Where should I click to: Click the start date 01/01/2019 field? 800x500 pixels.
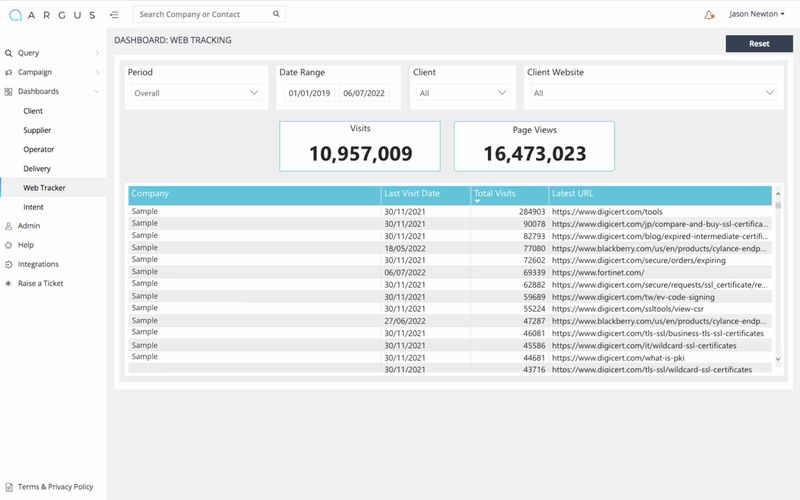point(309,93)
